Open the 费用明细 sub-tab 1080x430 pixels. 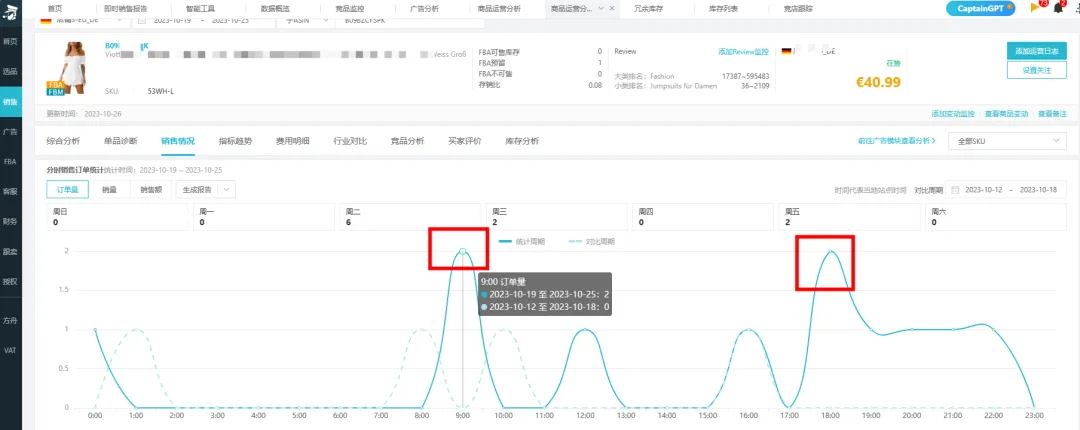click(293, 141)
